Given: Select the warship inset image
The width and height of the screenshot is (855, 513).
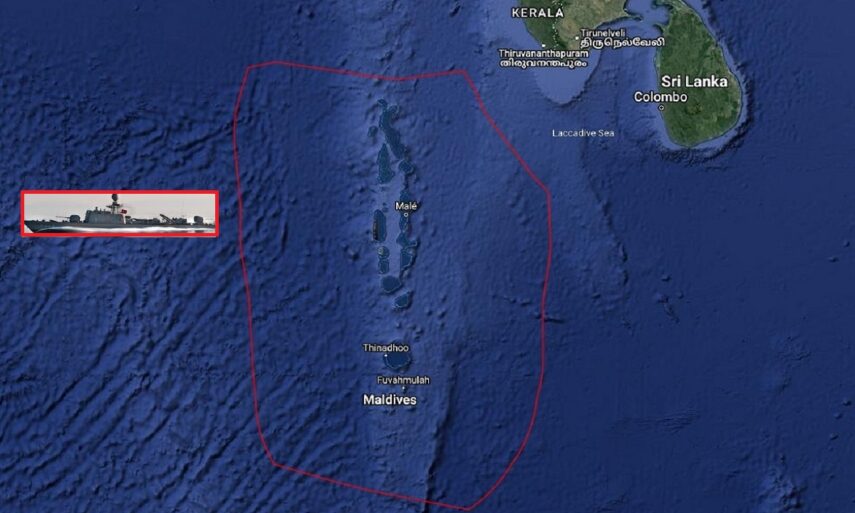Looking at the screenshot, I should 120,213.
